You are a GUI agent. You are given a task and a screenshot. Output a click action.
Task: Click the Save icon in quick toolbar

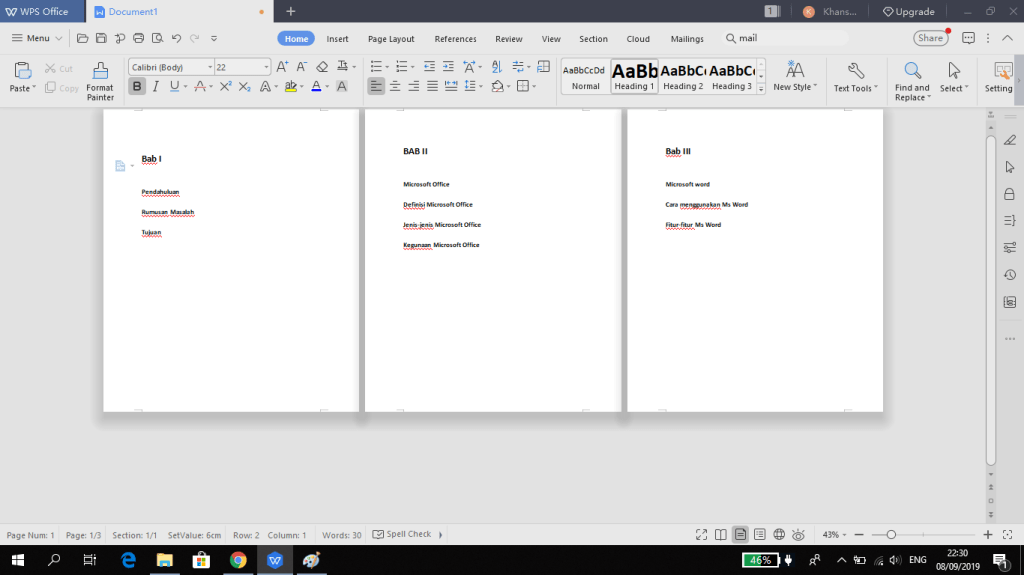point(101,39)
